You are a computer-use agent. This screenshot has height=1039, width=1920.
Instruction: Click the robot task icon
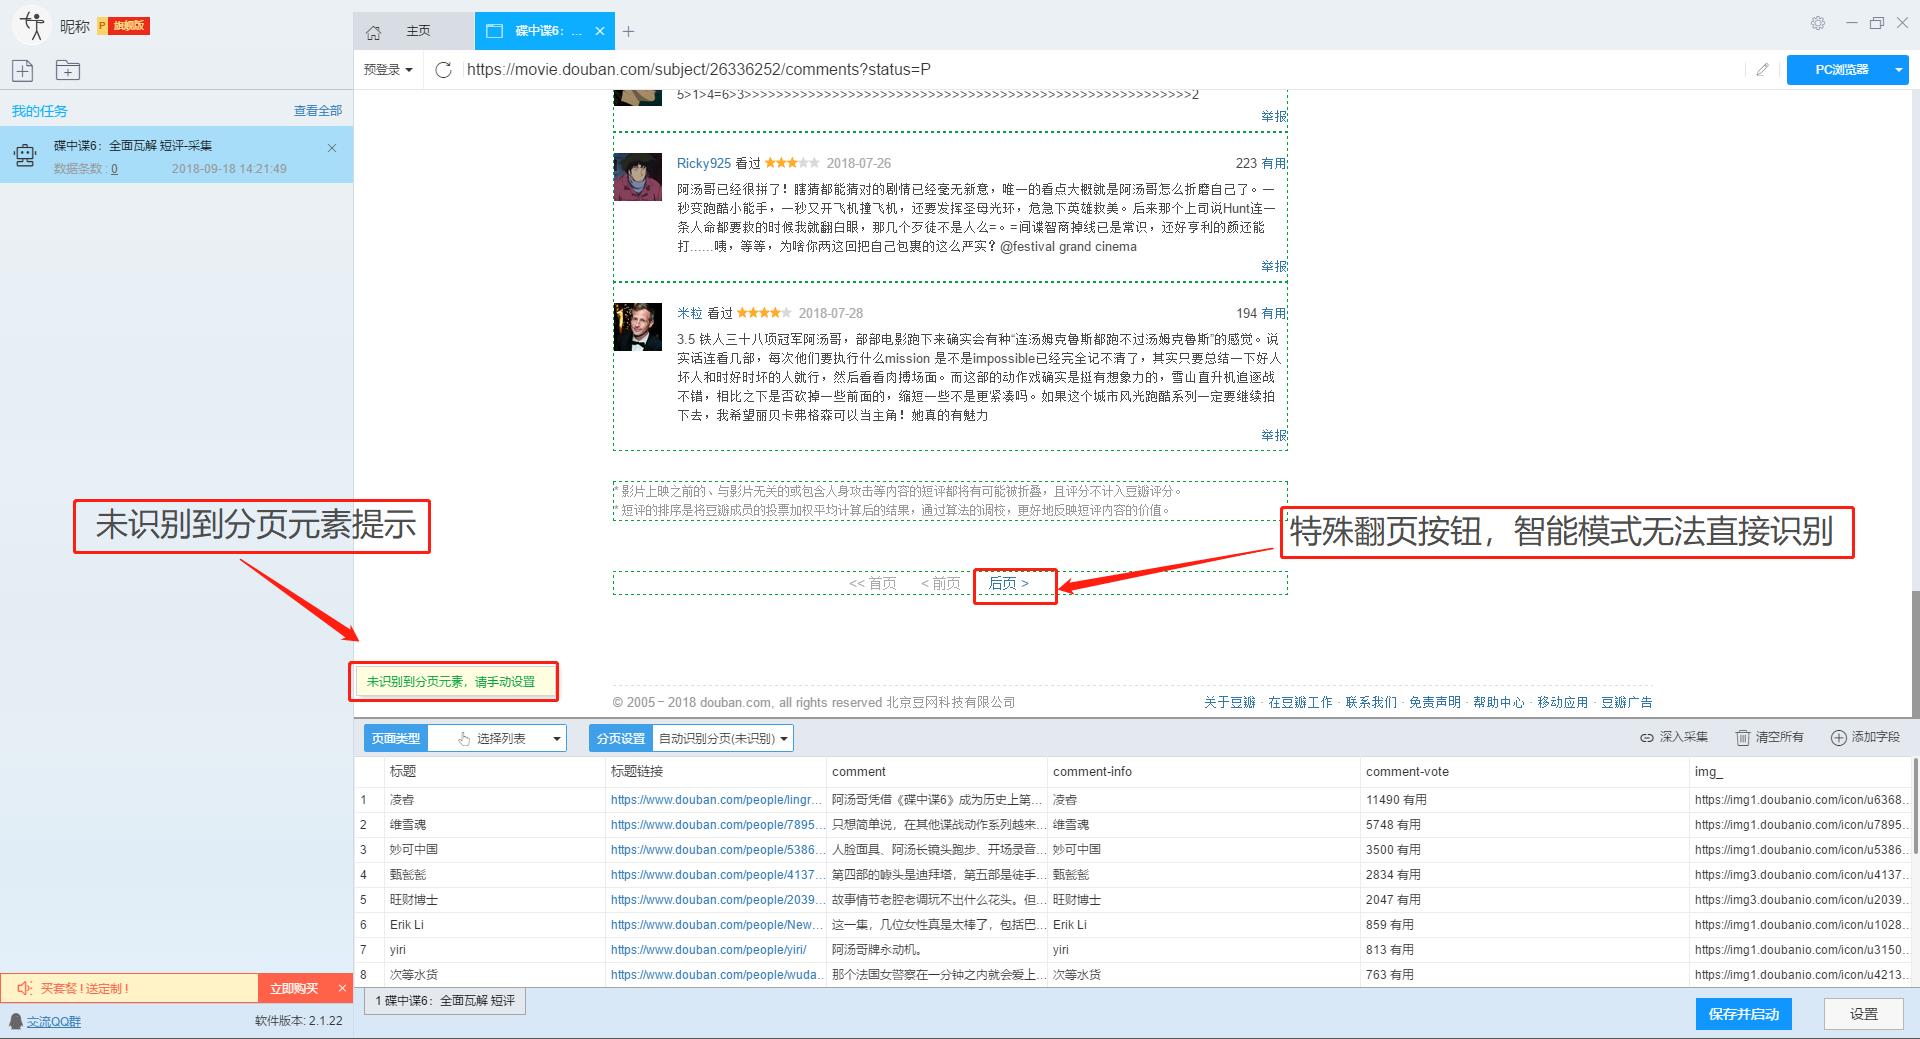pos(25,155)
